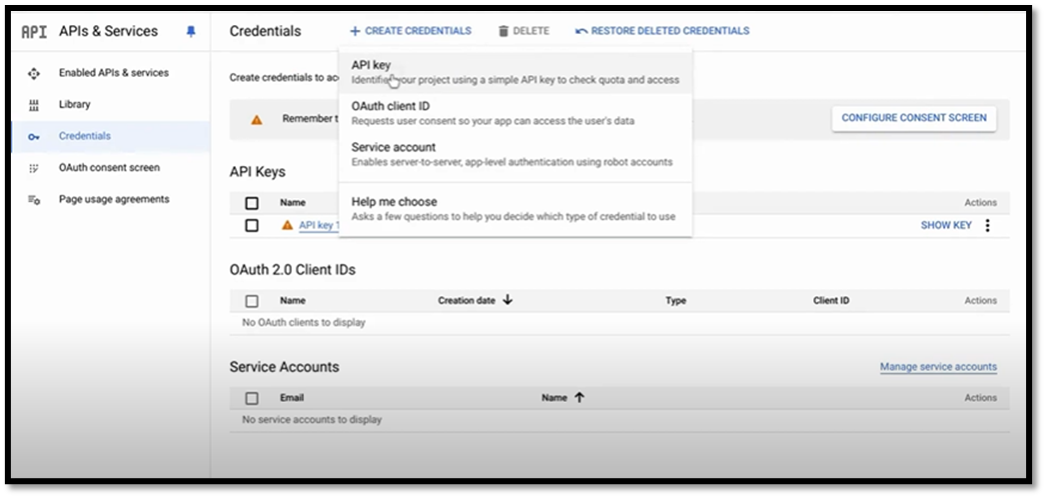Screen dimensions: 1045x497
Task: Click the Actions column header in API Keys table
Action: tap(981, 203)
